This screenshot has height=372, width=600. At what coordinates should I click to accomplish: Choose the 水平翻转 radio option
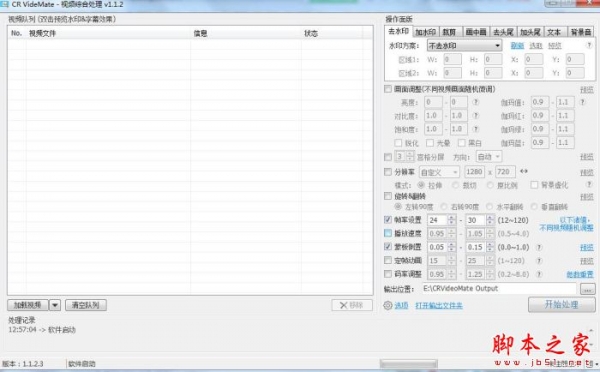(x=489, y=207)
